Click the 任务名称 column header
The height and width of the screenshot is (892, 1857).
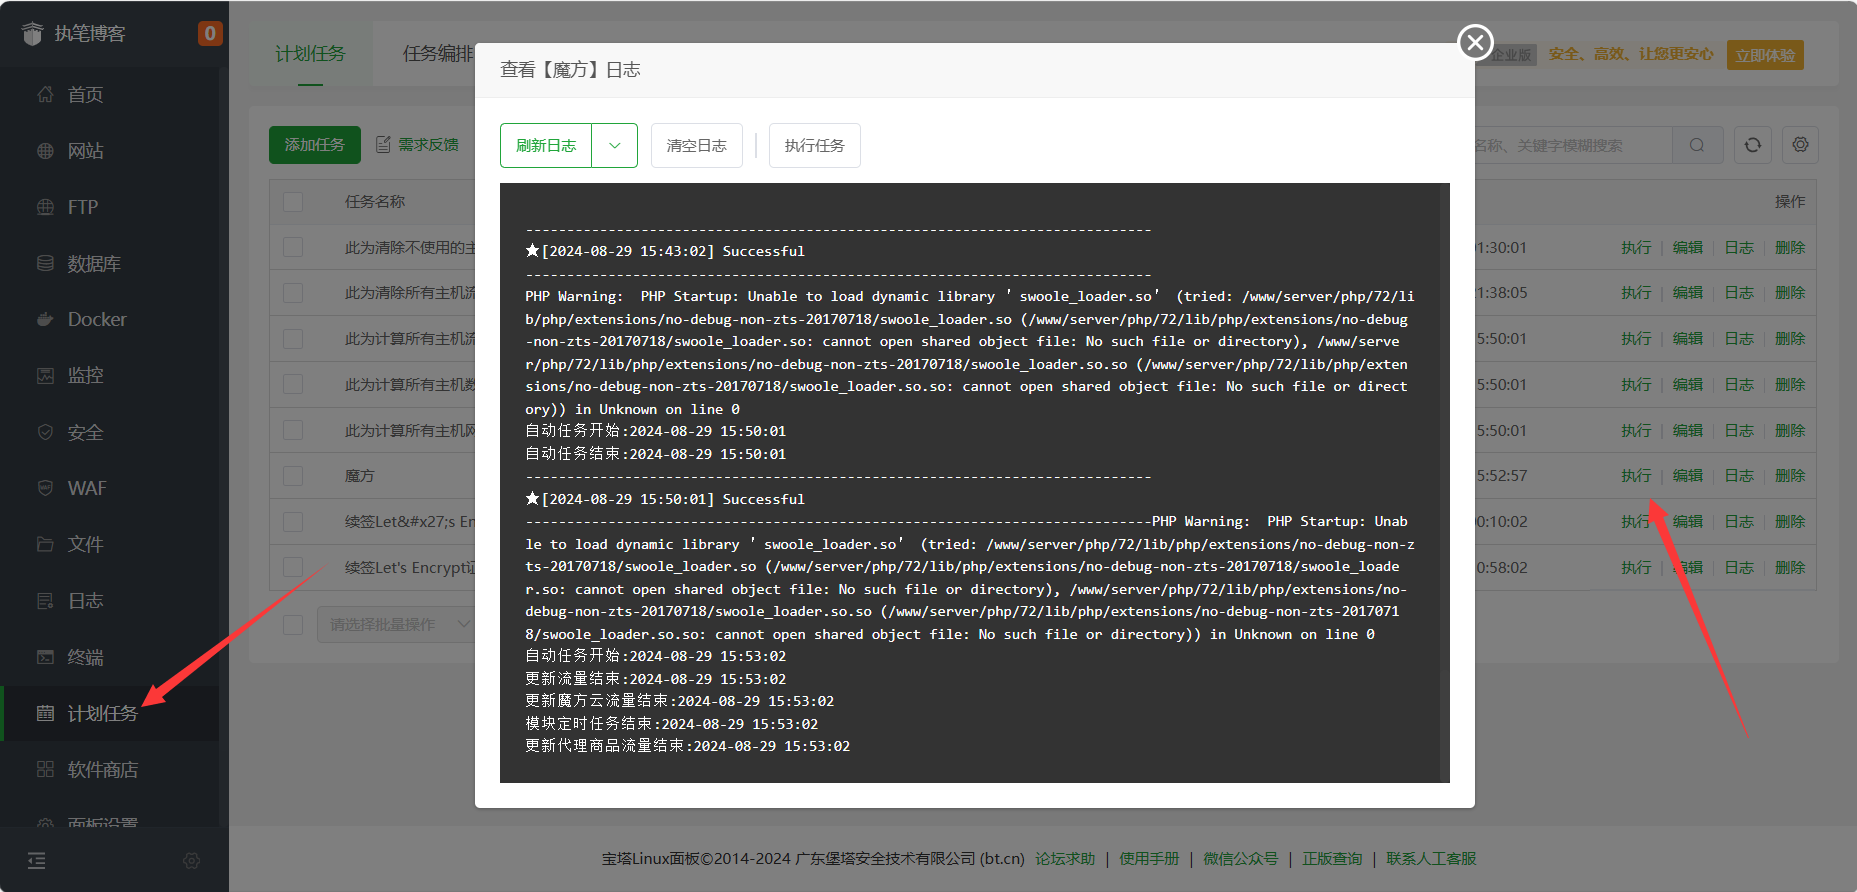(375, 202)
